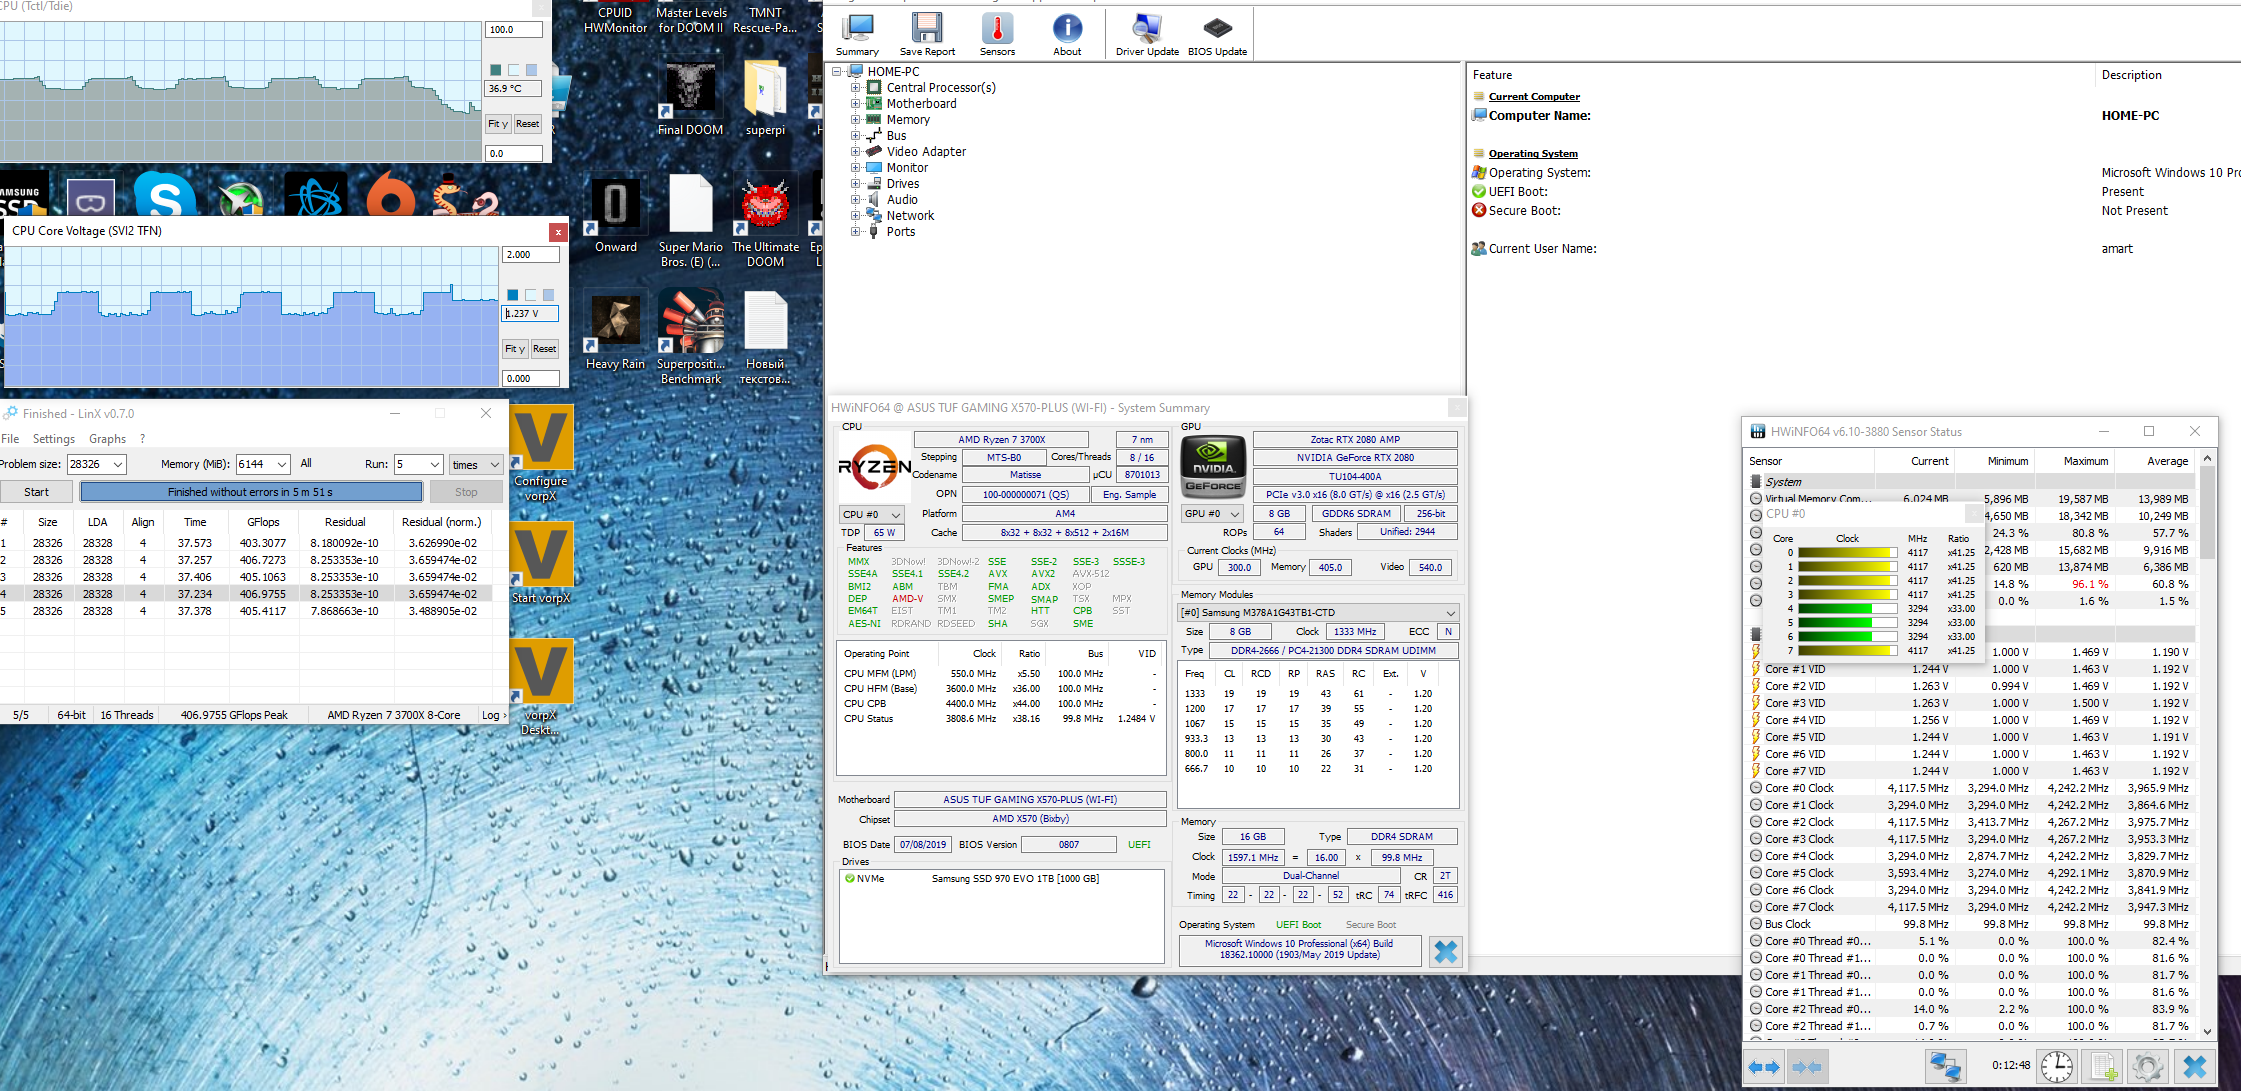
Task: Open the remote network computers icon
Action: [x=1945, y=1067]
